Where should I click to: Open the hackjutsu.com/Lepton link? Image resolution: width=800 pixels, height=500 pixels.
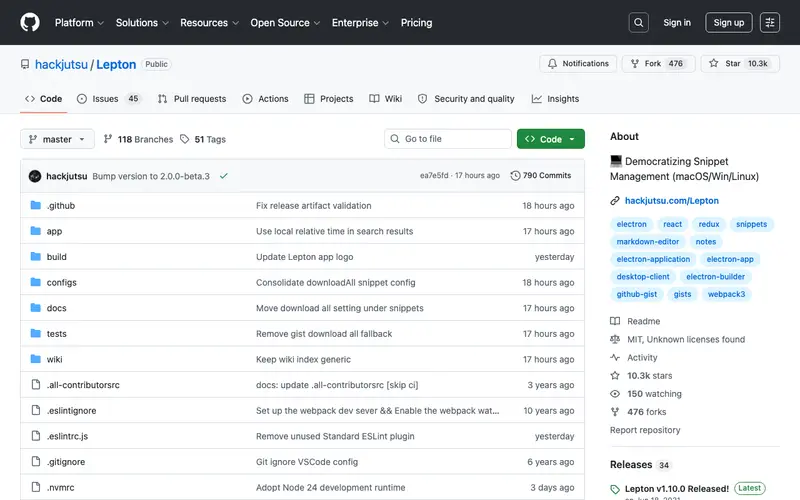pos(671,201)
